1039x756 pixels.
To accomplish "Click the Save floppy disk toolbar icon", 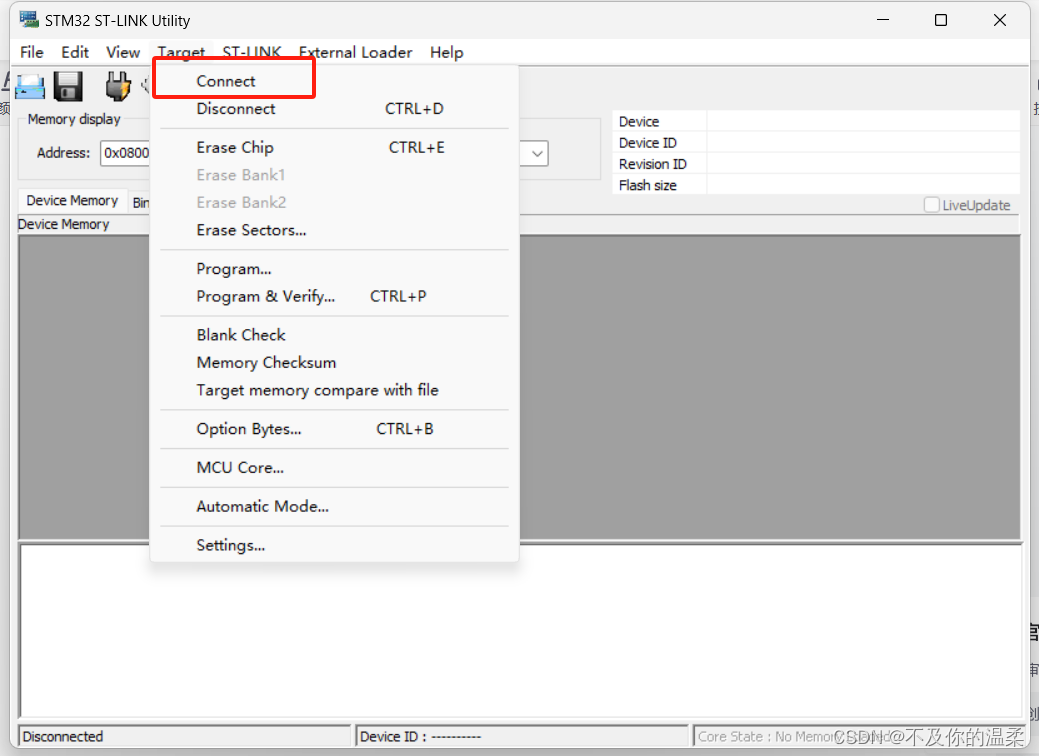I will (x=68, y=86).
